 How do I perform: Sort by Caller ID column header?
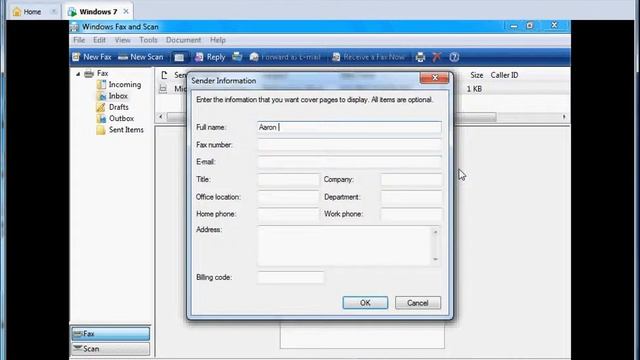pos(504,75)
